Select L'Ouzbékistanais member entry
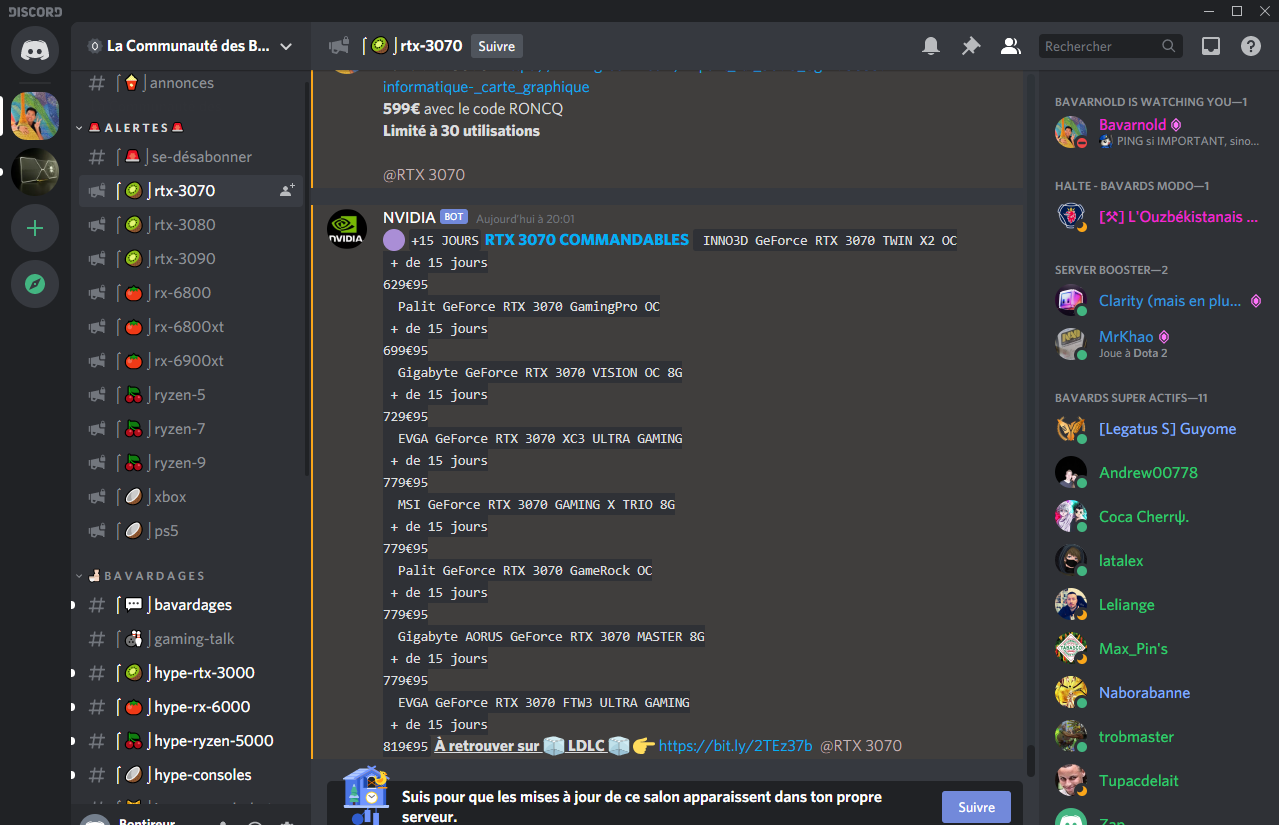 coord(1158,216)
